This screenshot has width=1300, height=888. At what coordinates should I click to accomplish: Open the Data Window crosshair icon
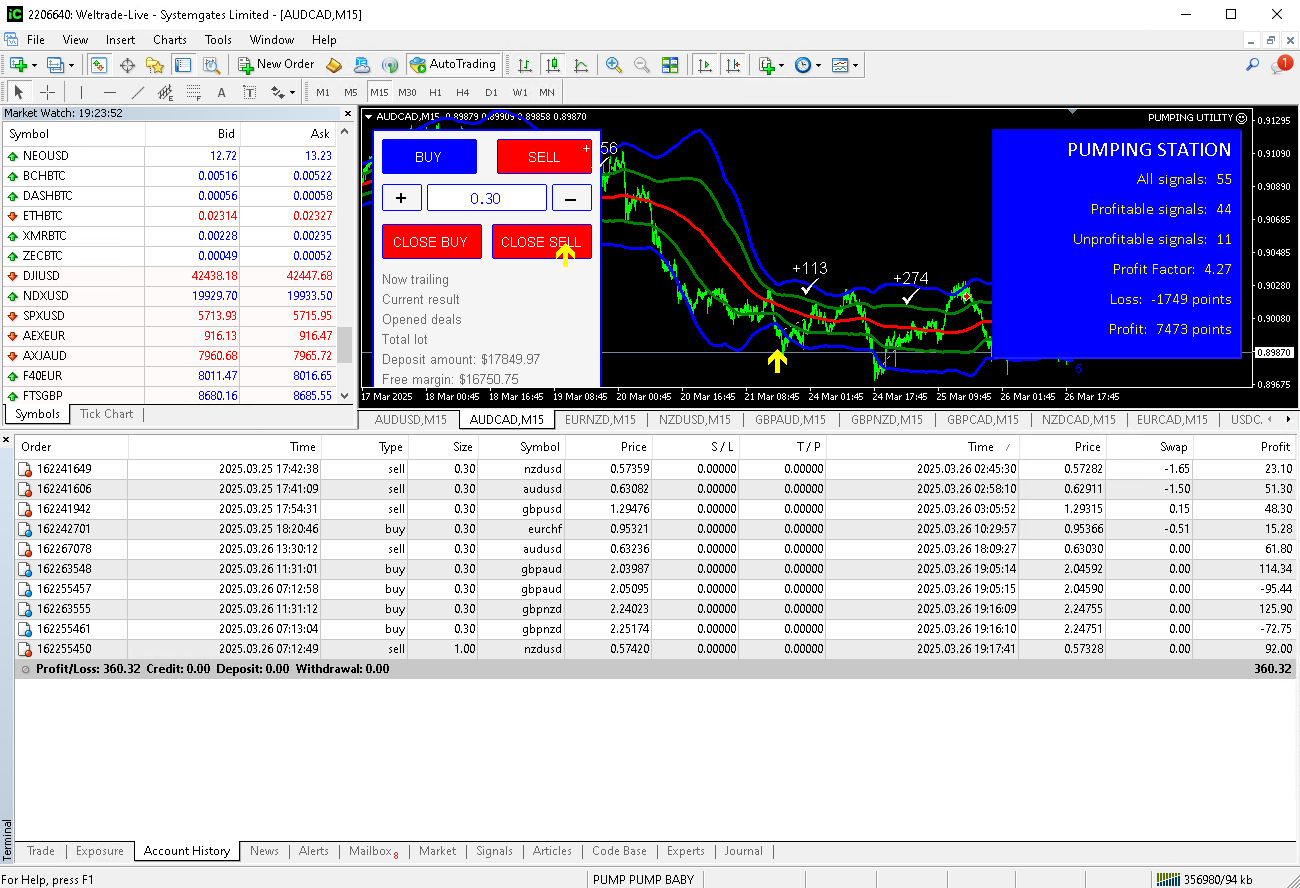point(127,65)
